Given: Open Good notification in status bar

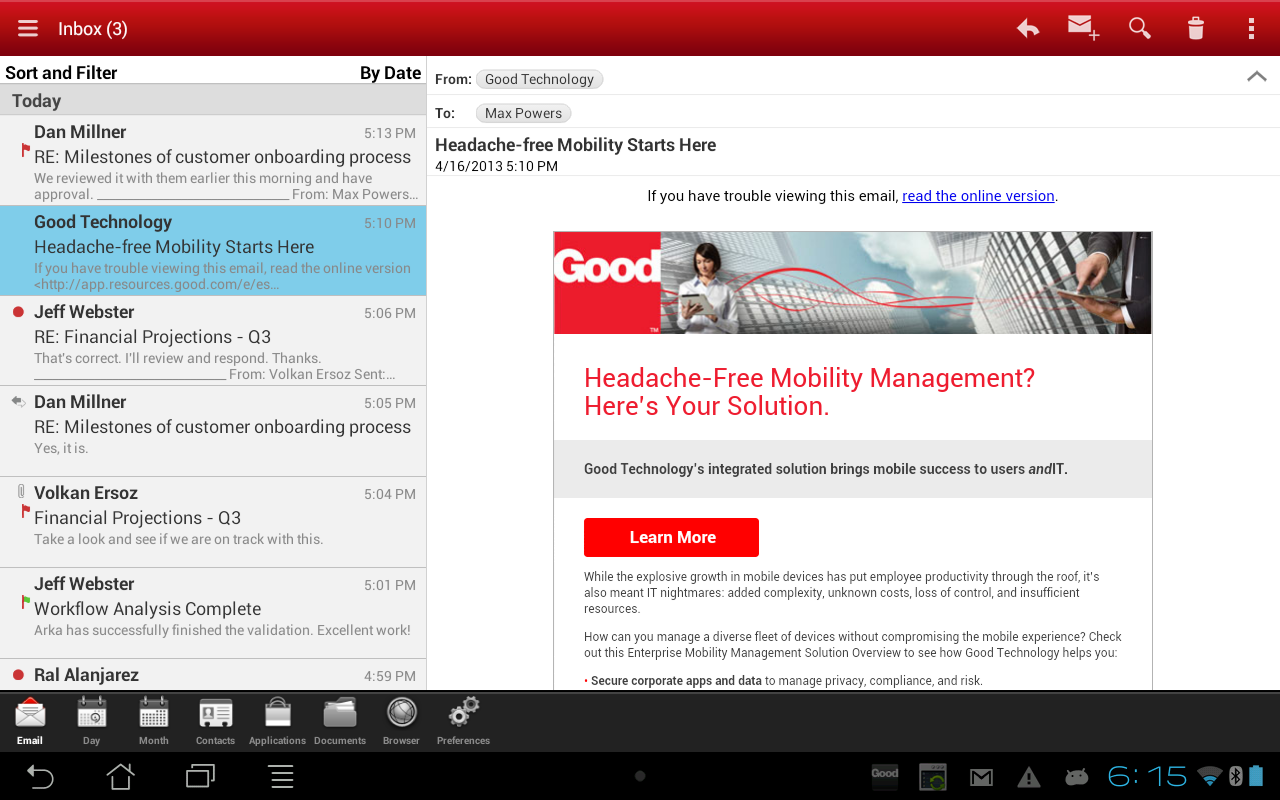Looking at the screenshot, I should (x=885, y=776).
